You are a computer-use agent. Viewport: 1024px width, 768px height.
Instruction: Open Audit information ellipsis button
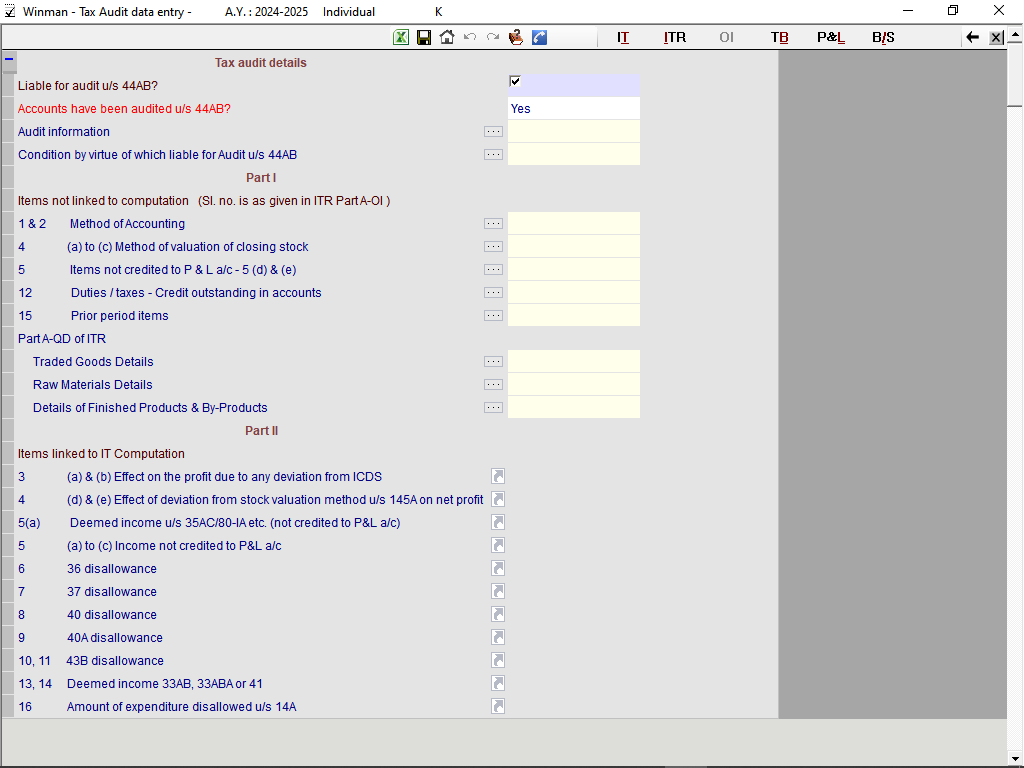(x=493, y=132)
